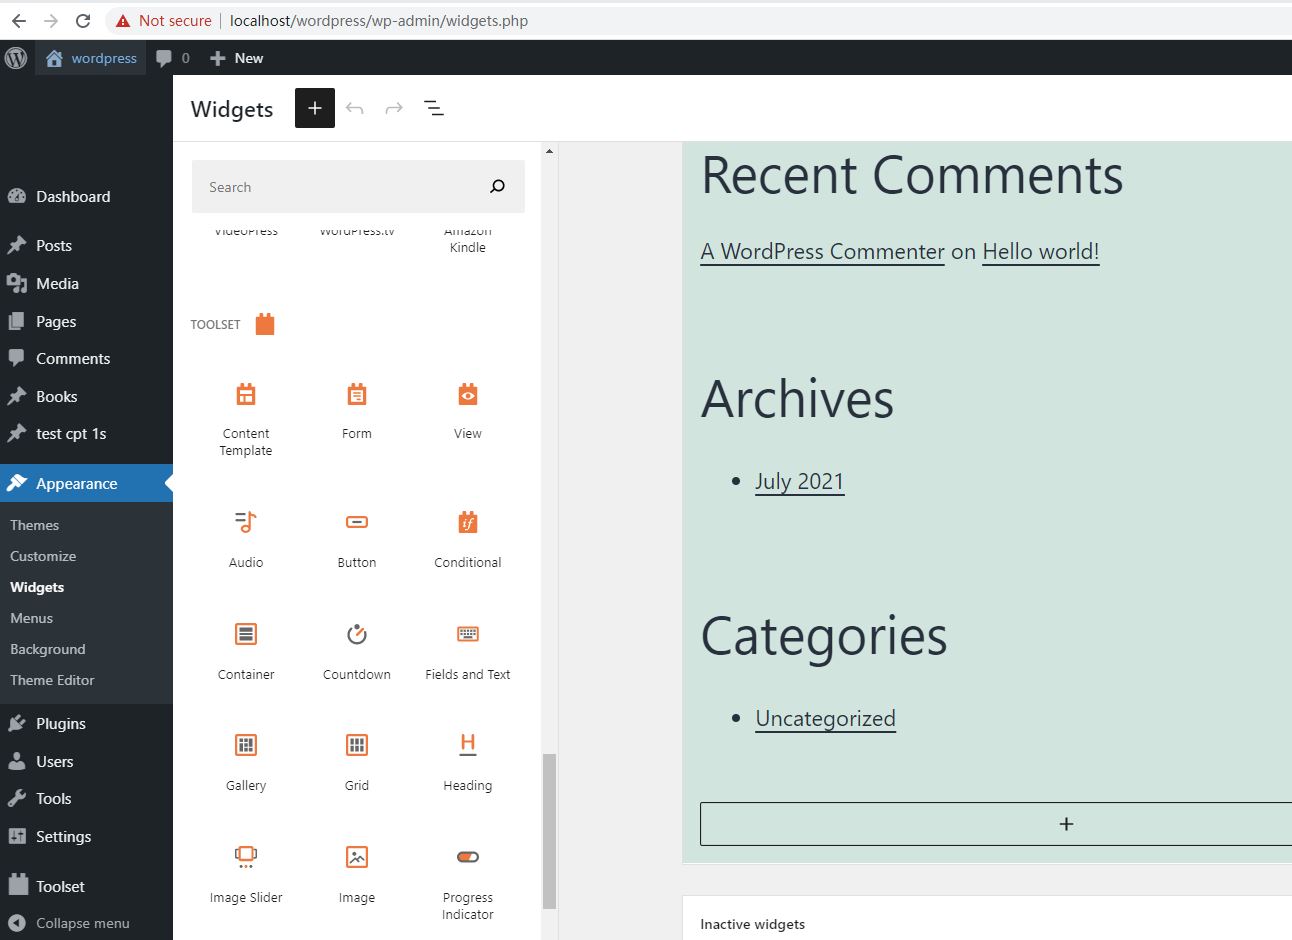Toggle the block inserter plus button
Viewport: 1292px width, 940px height.
(x=315, y=108)
